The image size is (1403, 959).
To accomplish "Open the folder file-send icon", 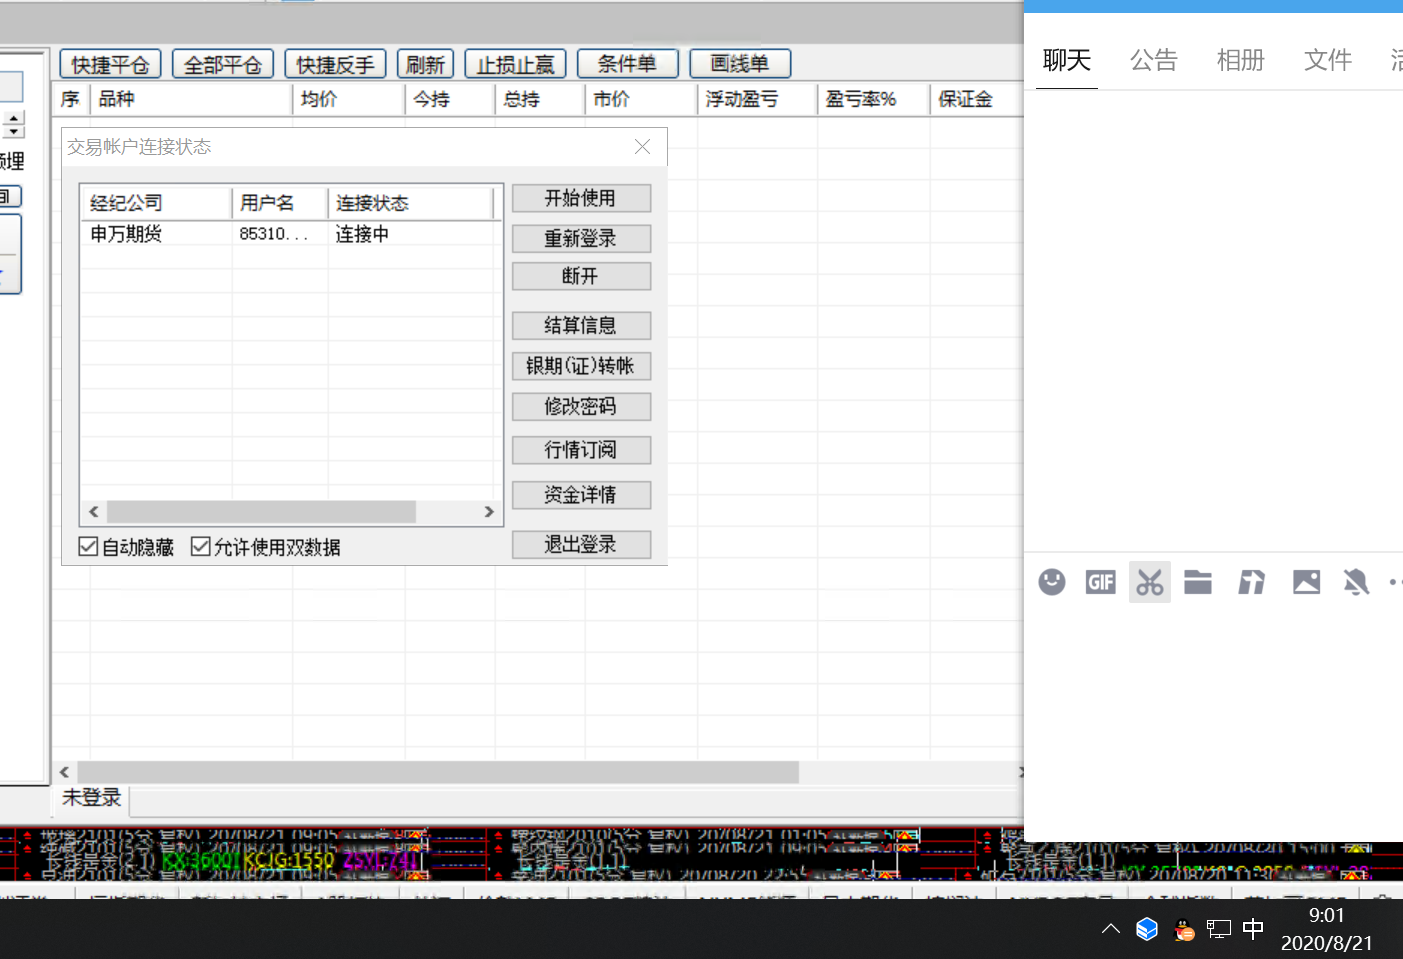I will (x=1198, y=582).
